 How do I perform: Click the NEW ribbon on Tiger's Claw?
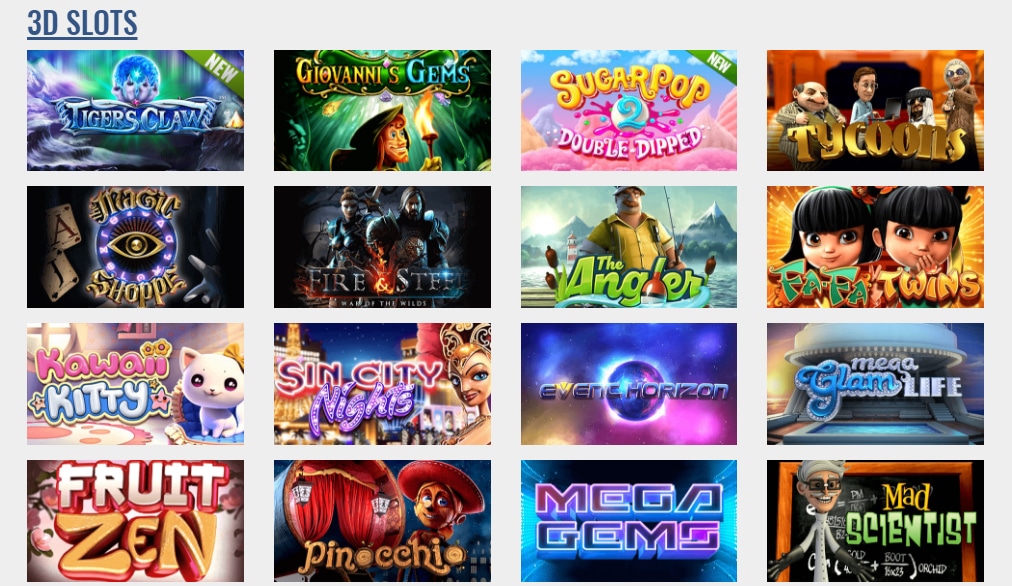[221, 68]
